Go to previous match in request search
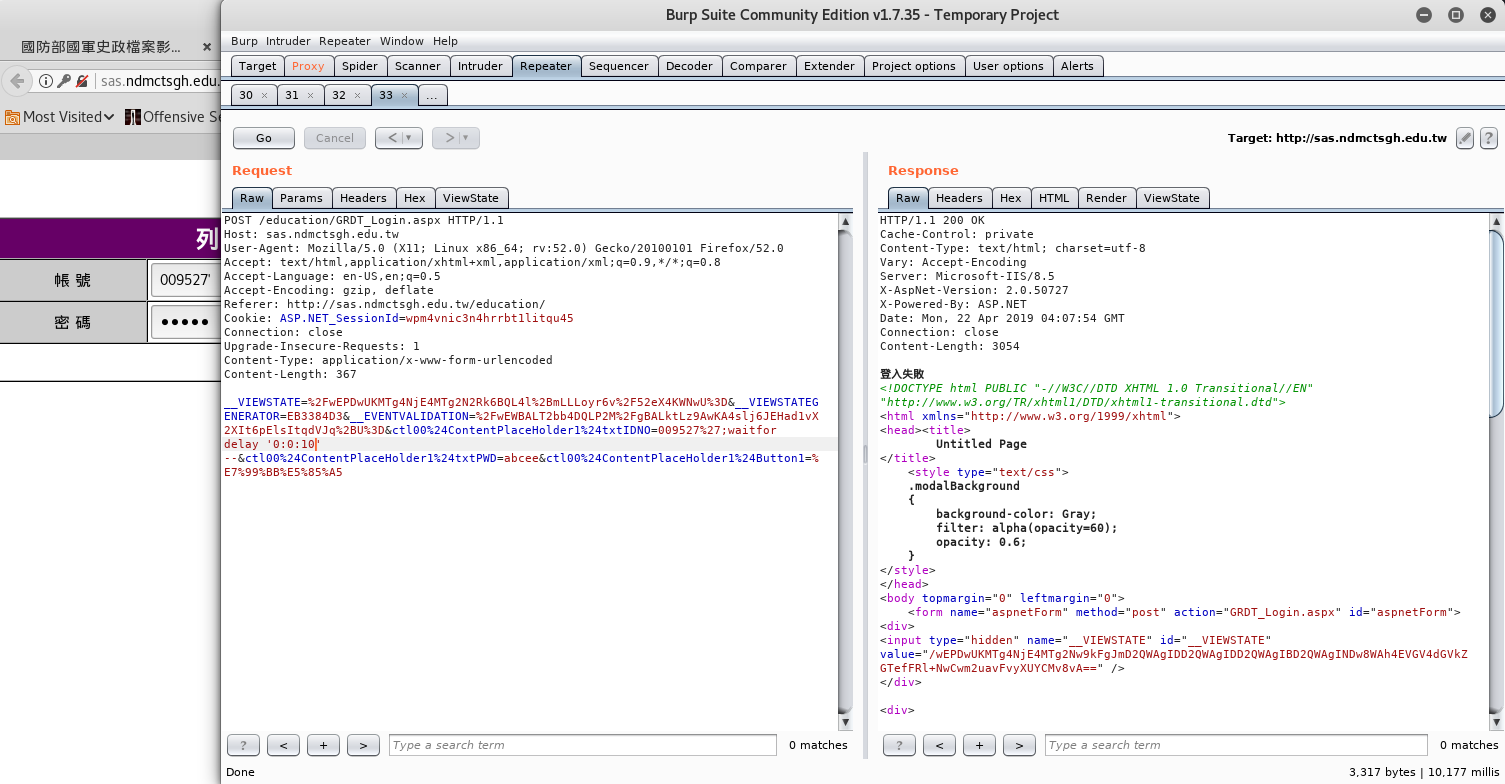 click(283, 745)
